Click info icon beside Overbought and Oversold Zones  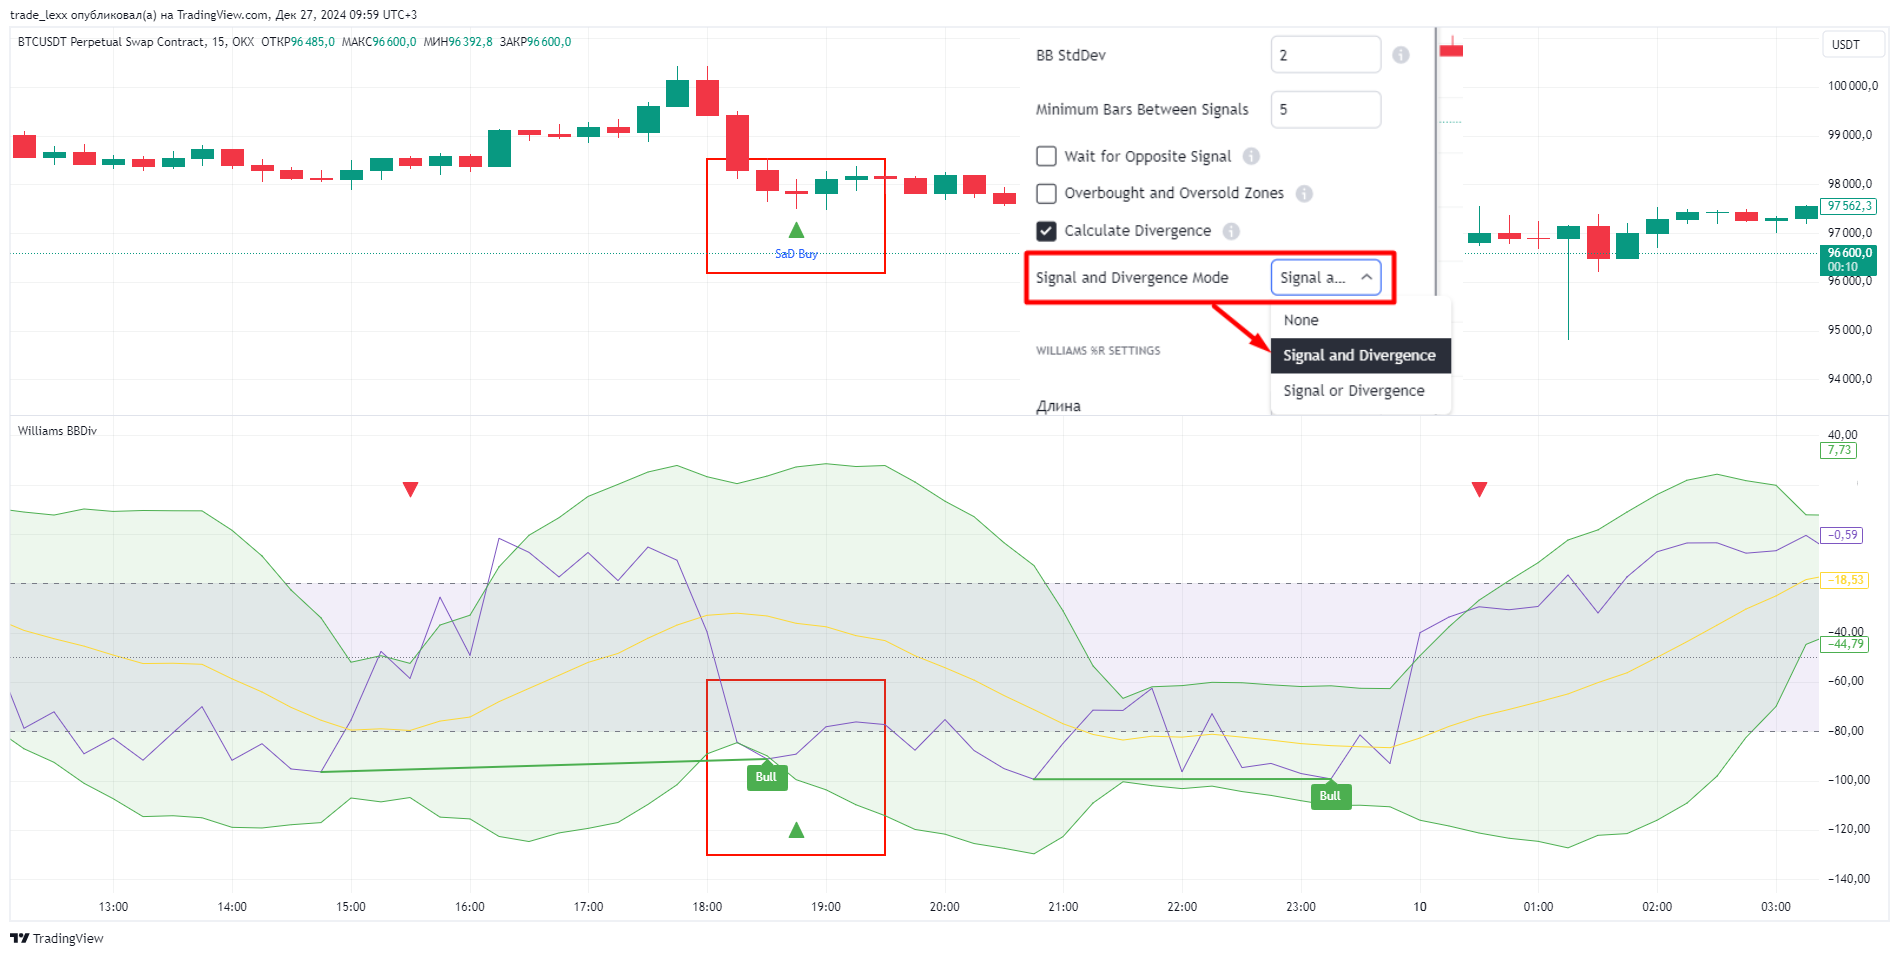click(1304, 193)
